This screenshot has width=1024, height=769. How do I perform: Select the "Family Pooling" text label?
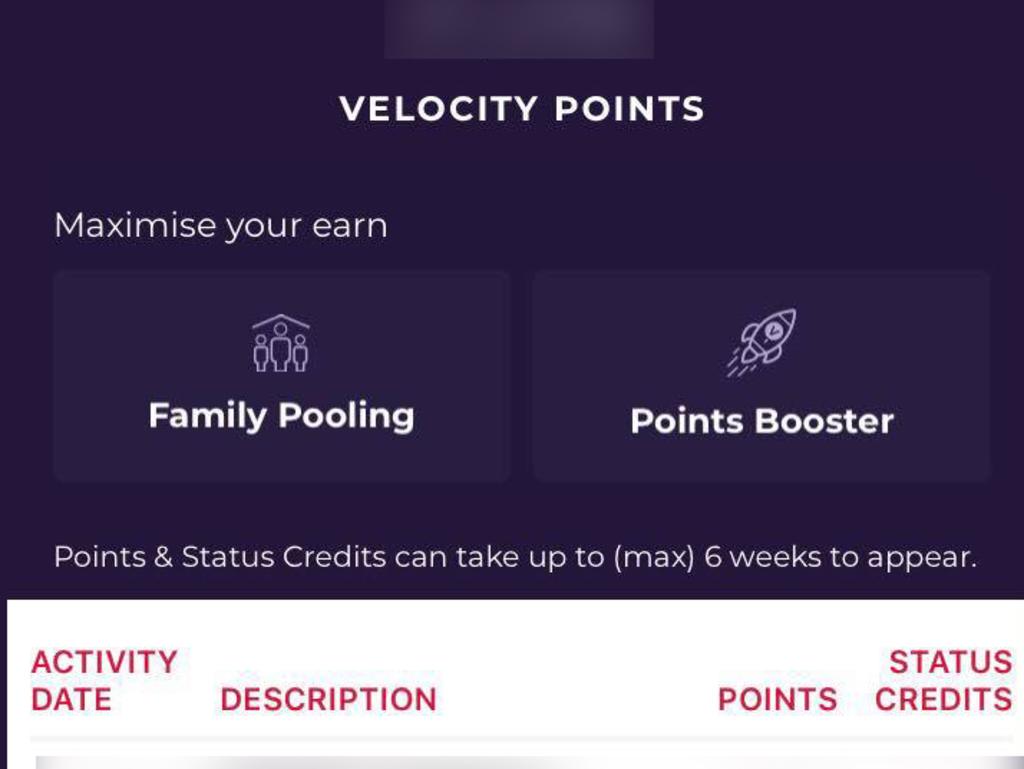281,416
